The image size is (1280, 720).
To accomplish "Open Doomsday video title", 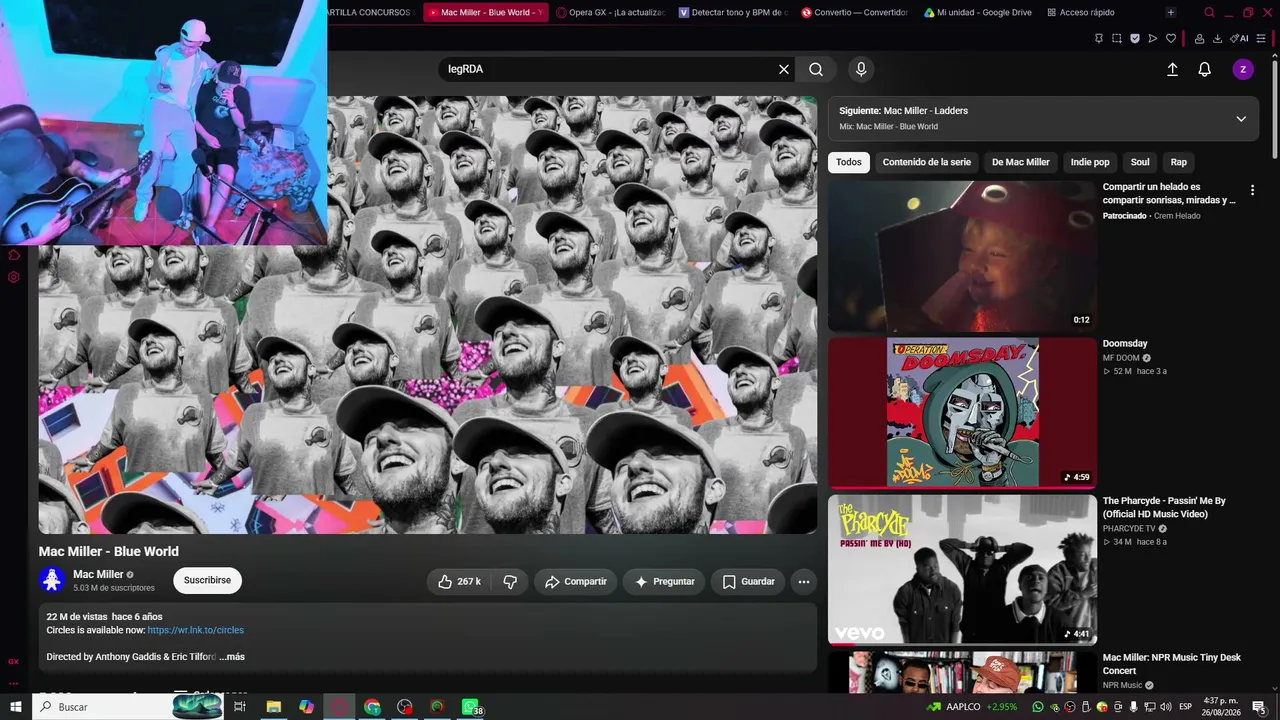I will tap(1125, 344).
